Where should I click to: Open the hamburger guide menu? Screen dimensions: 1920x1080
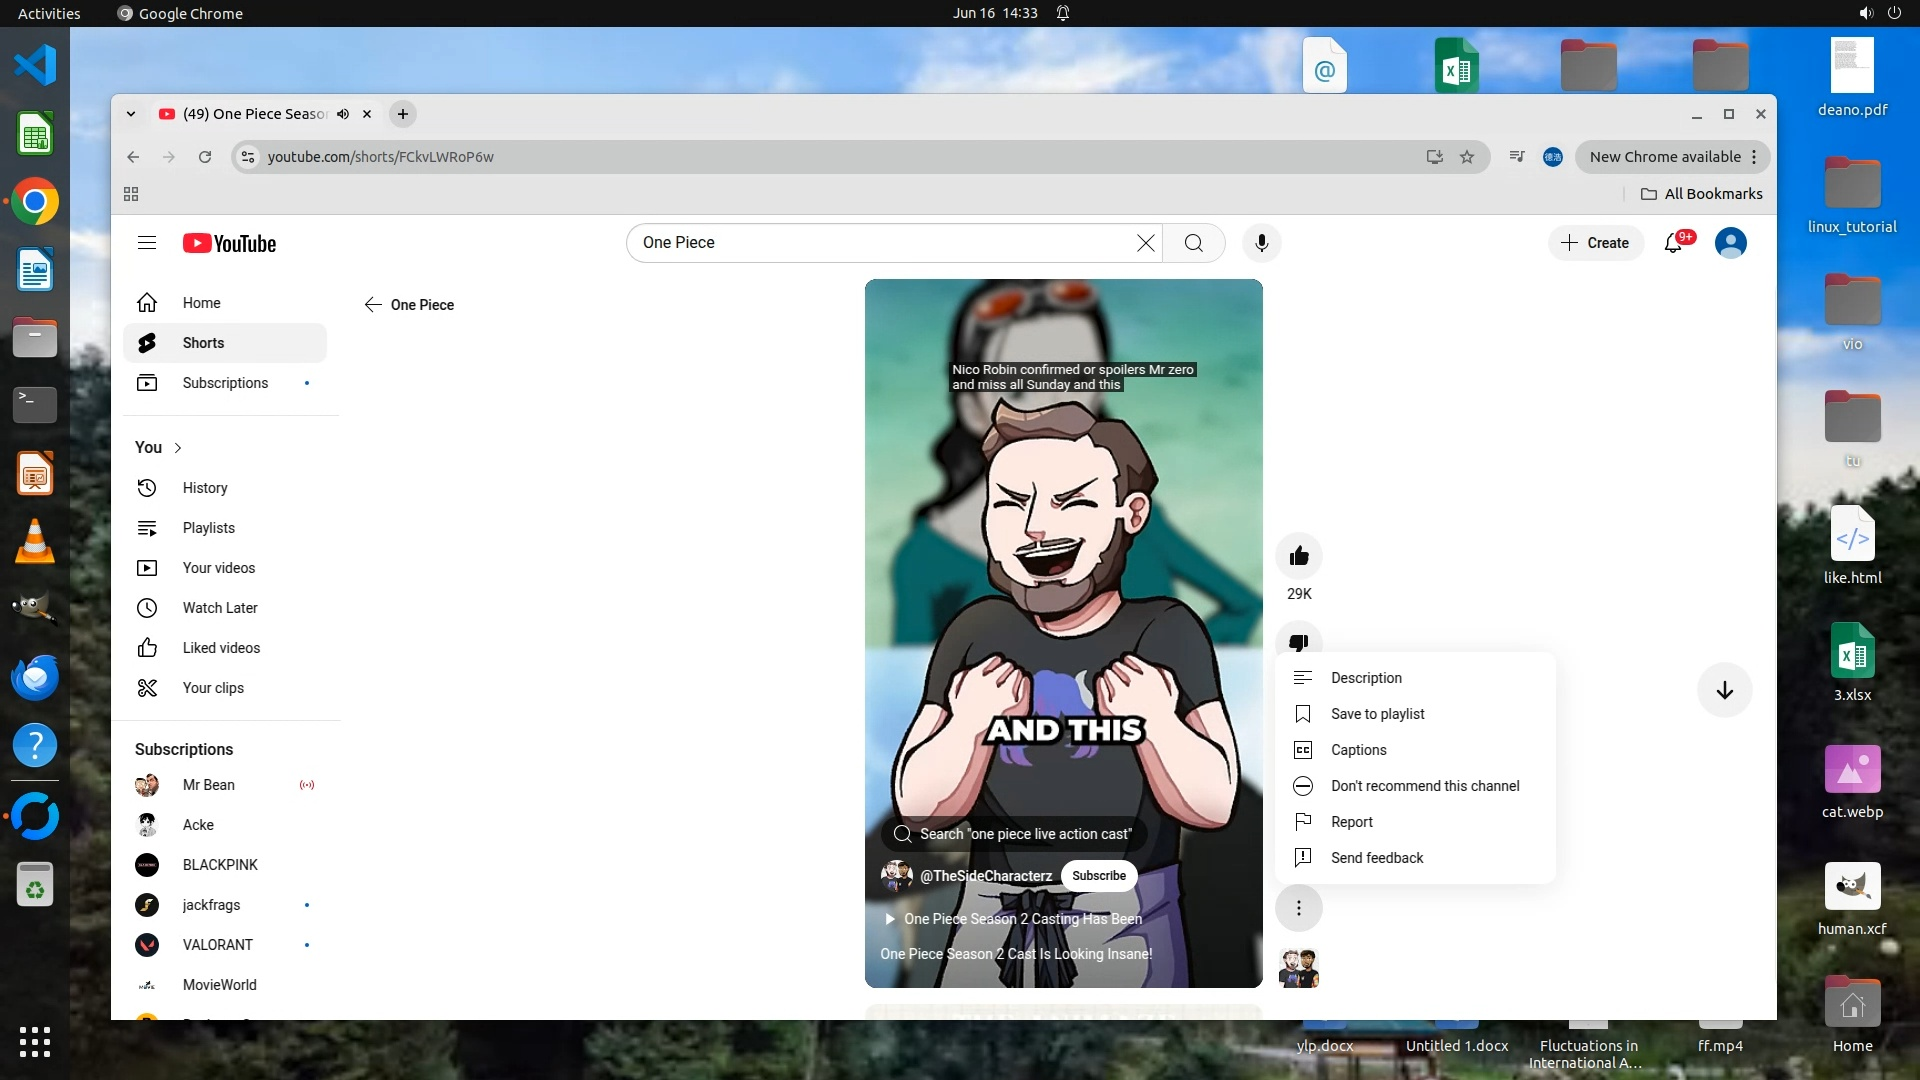pos(147,243)
